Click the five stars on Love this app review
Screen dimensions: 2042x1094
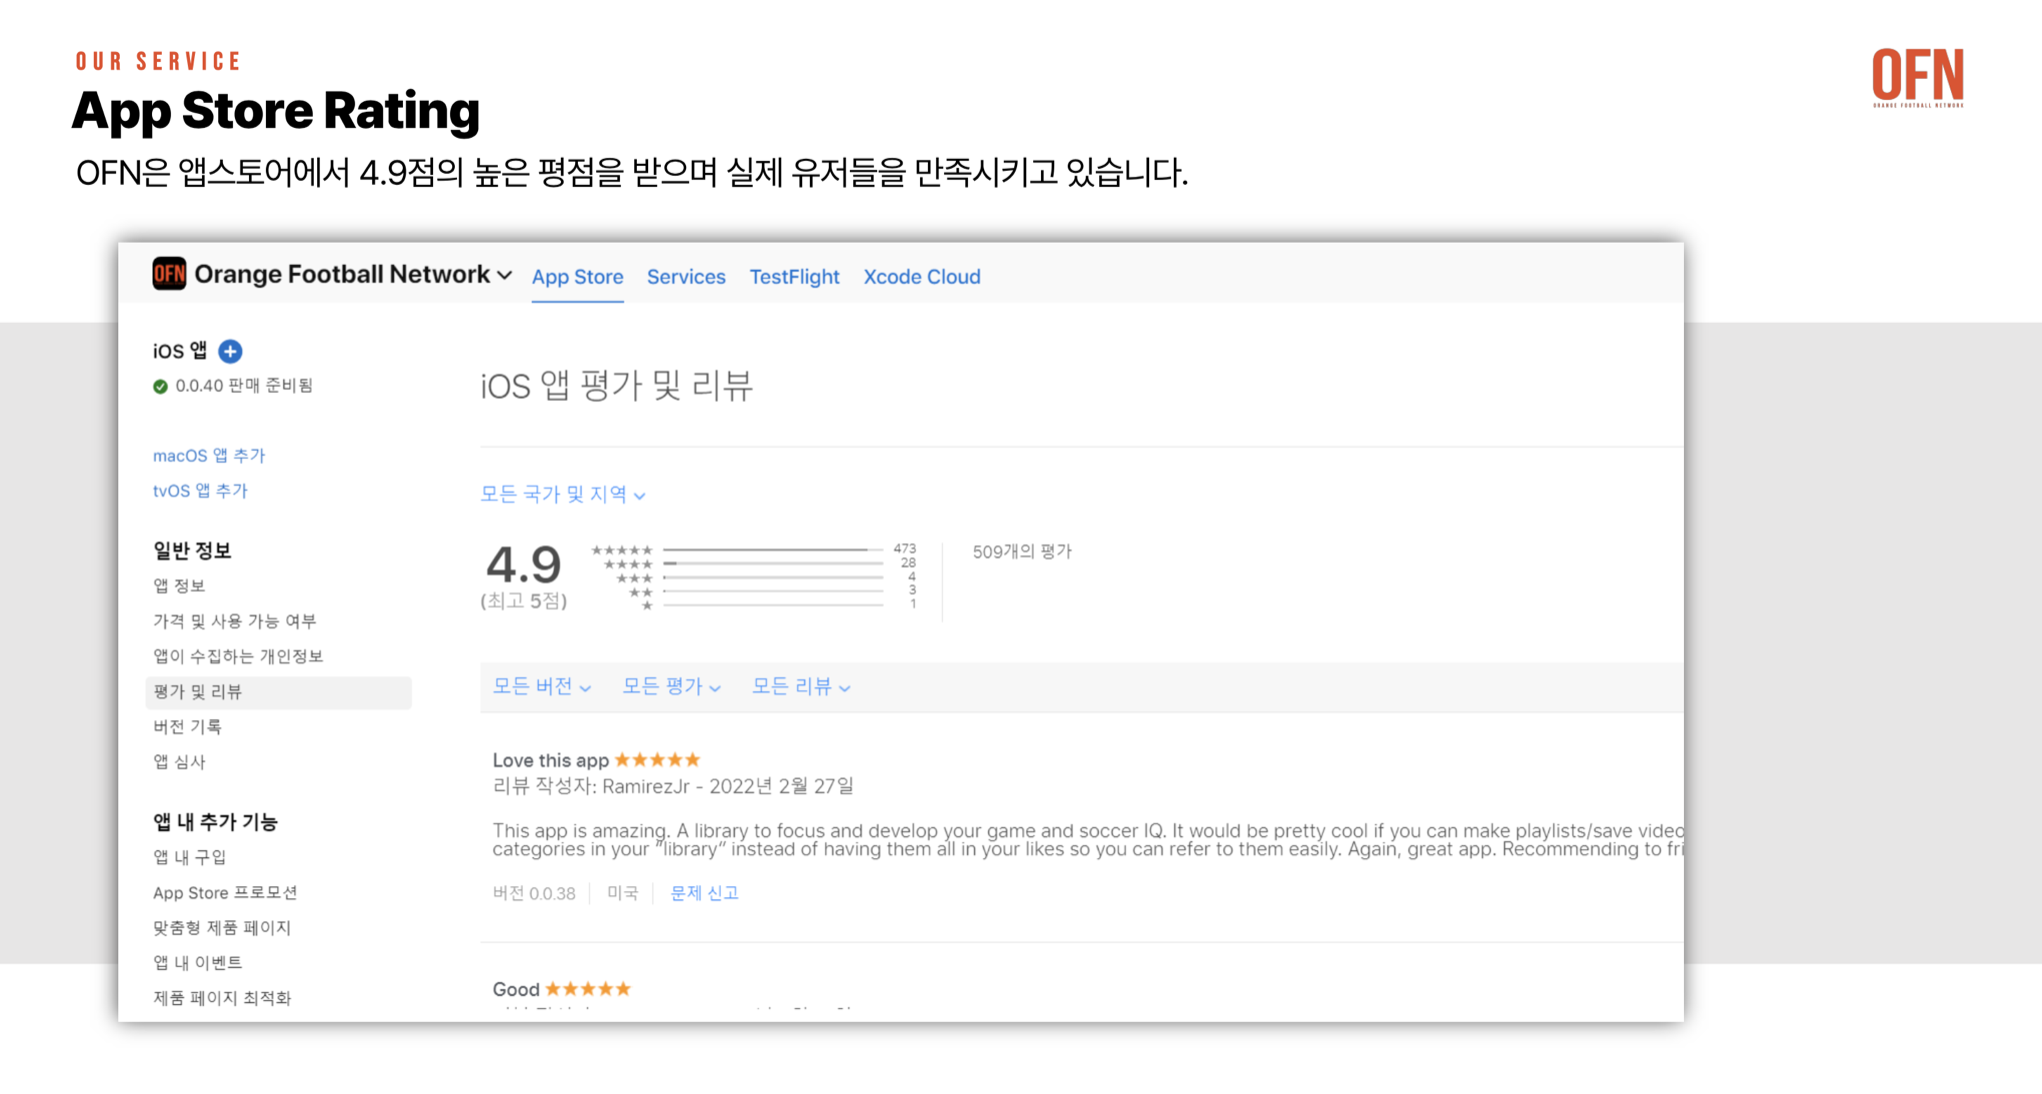point(657,760)
